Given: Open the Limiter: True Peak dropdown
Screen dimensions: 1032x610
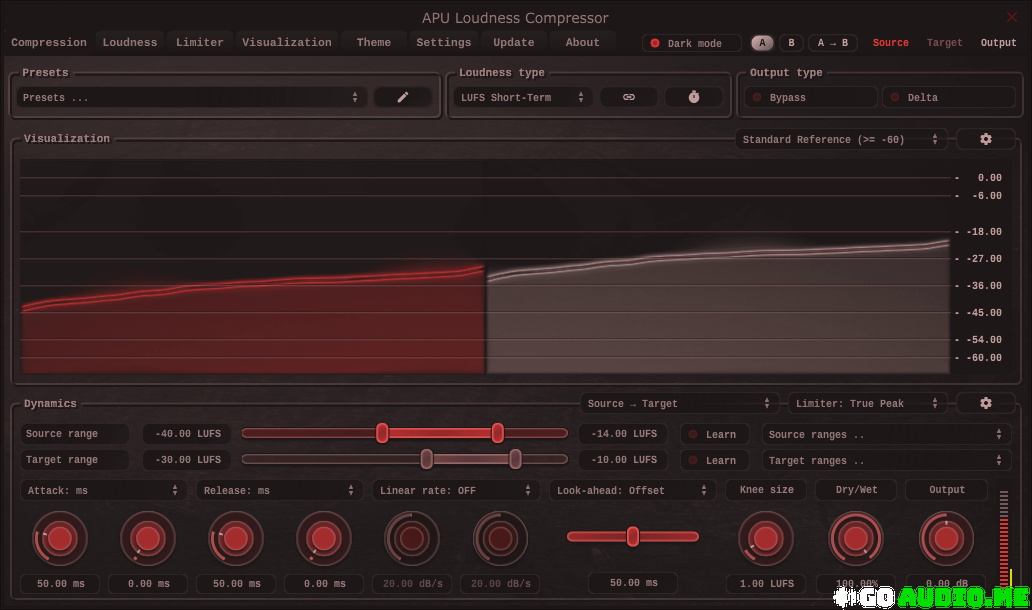Looking at the screenshot, I should tap(867, 403).
